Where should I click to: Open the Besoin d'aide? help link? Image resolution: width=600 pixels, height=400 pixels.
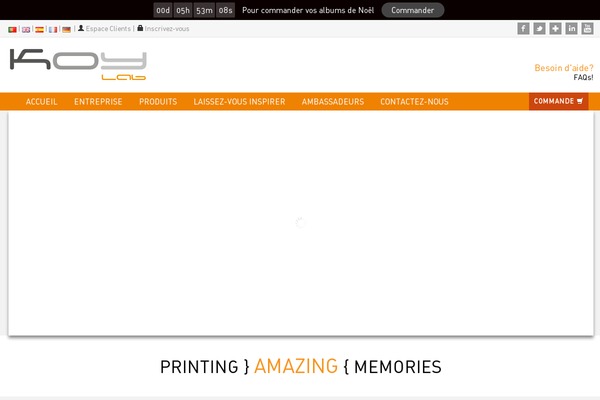pyautogui.click(x=564, y=68)
